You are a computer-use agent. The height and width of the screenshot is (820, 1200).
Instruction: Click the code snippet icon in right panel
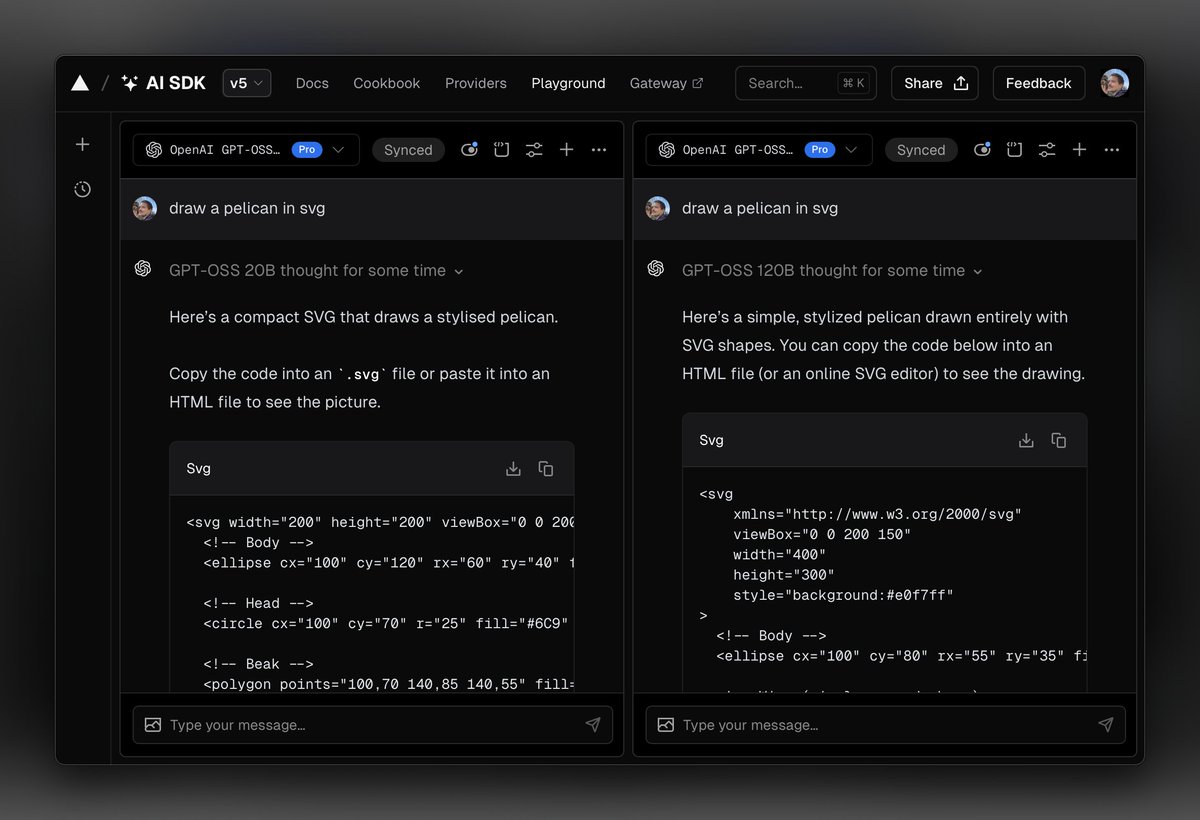click(x=1014, y=150)
